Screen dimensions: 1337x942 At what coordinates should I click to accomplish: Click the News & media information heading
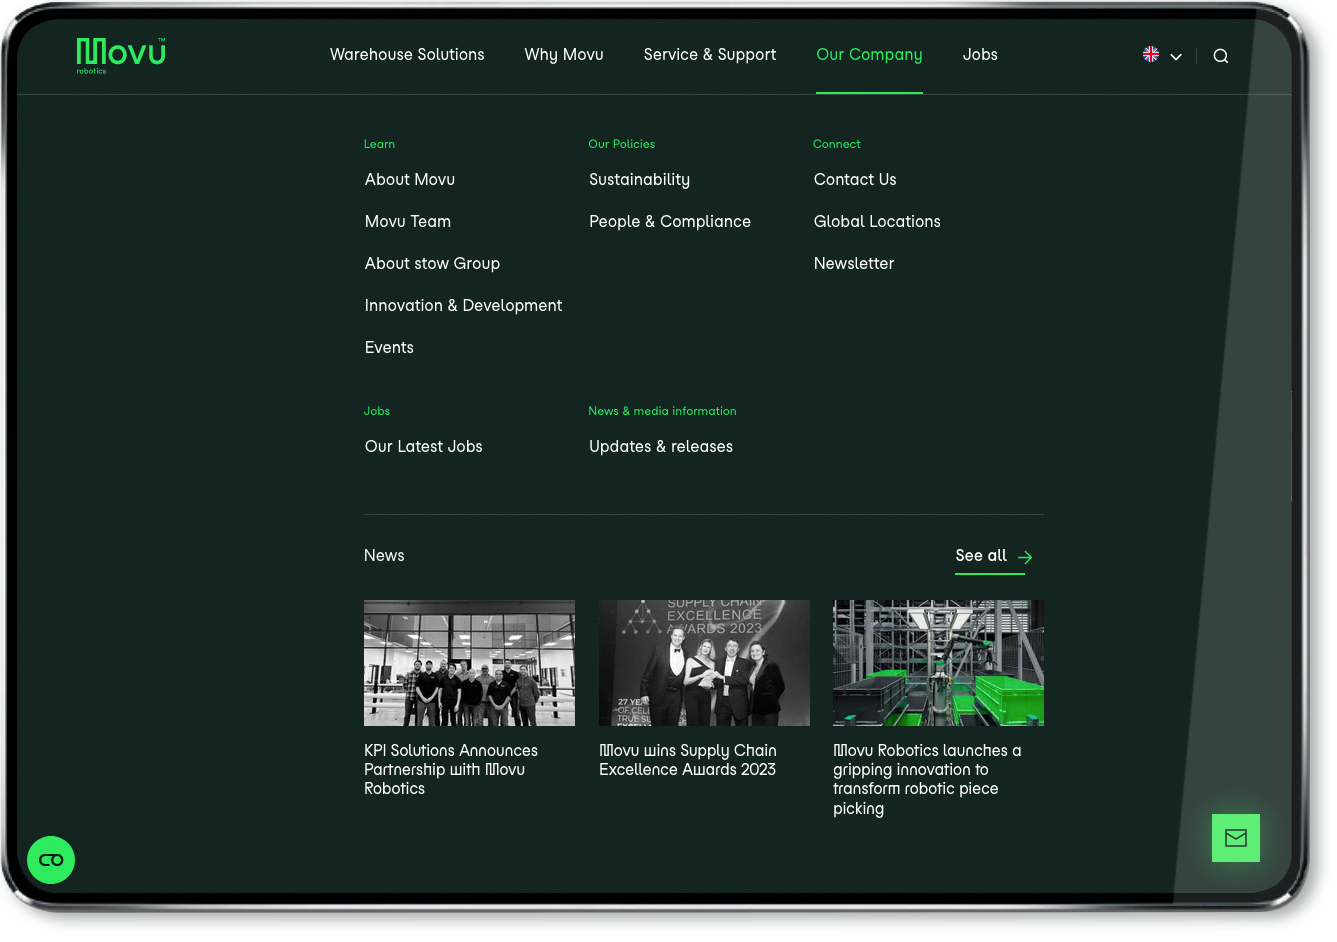coord(662,411)
